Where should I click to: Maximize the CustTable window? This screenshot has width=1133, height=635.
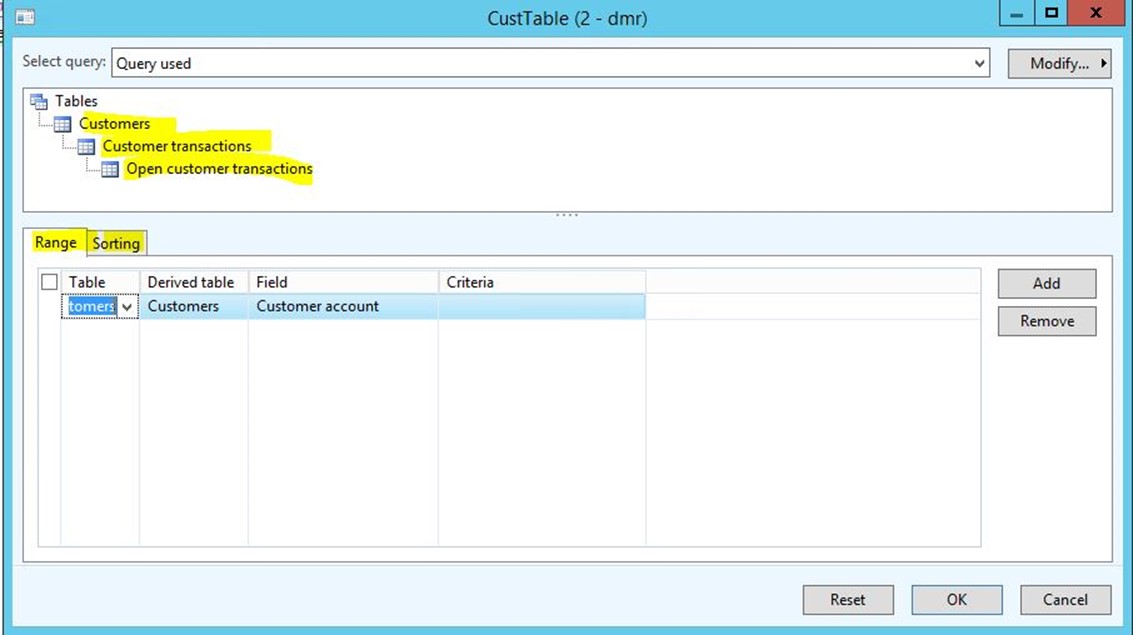coord(1051,13)
